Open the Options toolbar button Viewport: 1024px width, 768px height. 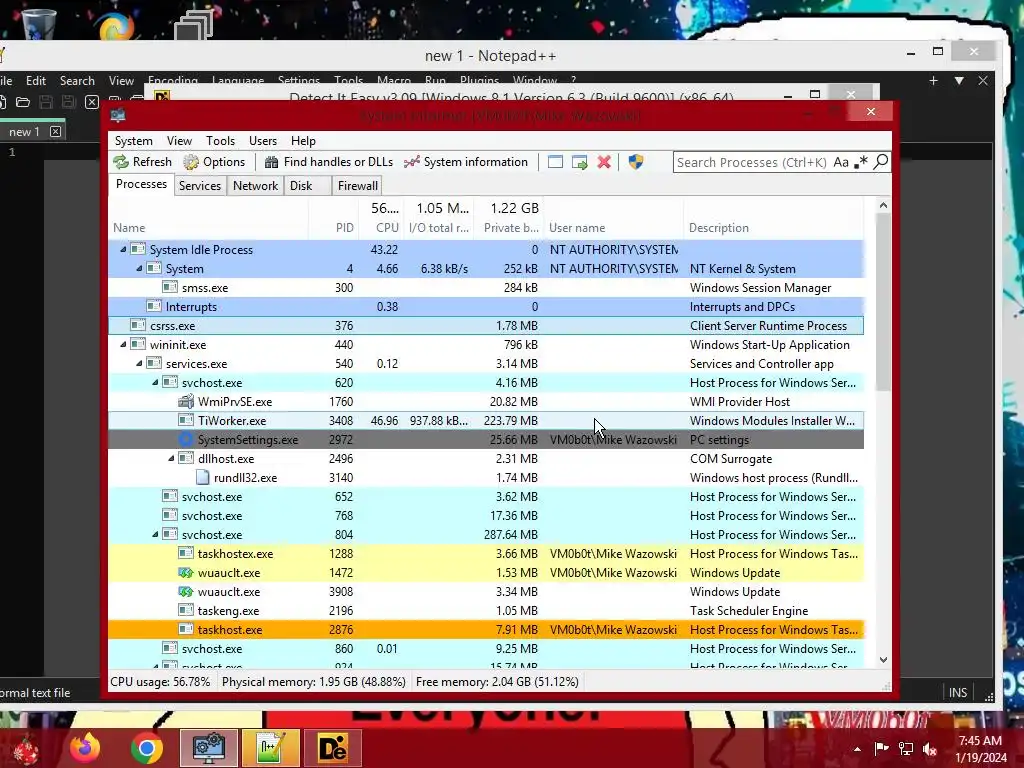tap(214, 162)
